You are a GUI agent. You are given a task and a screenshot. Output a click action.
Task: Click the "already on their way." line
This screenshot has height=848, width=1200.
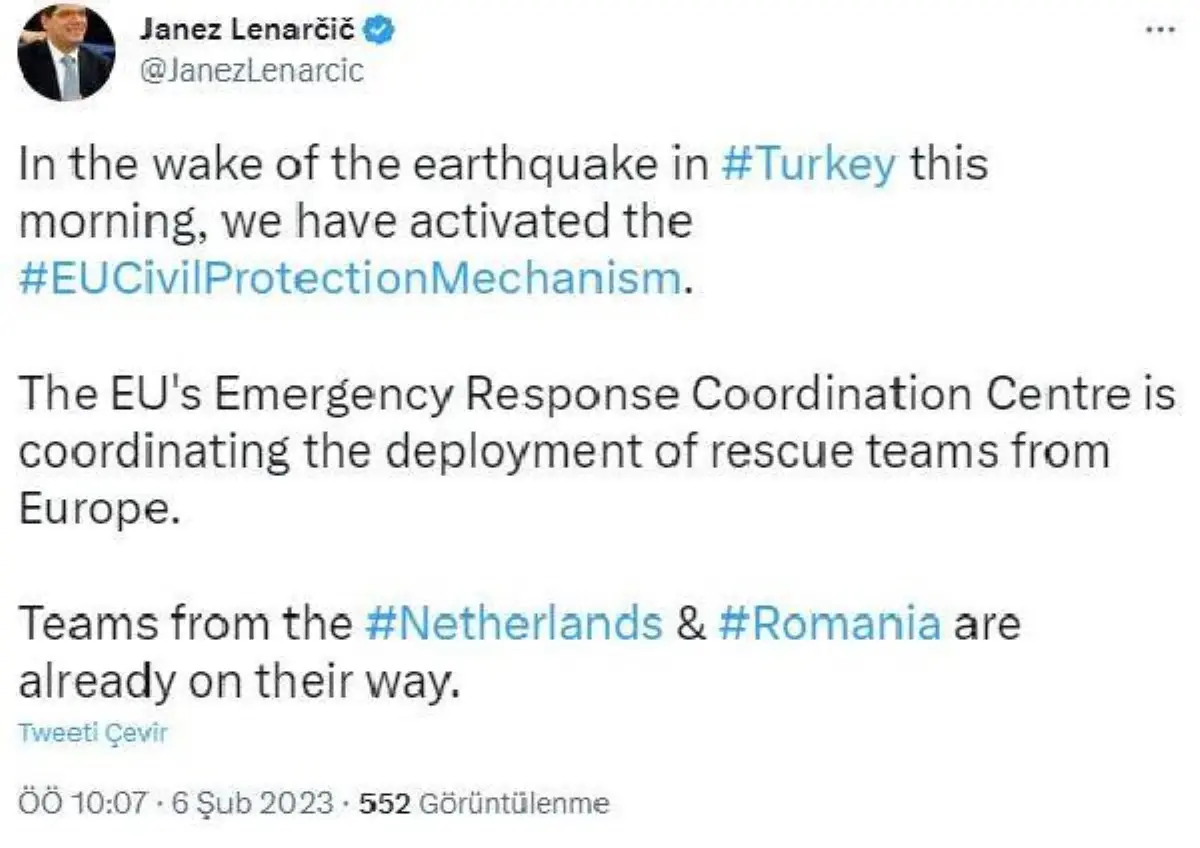point(238,681)
